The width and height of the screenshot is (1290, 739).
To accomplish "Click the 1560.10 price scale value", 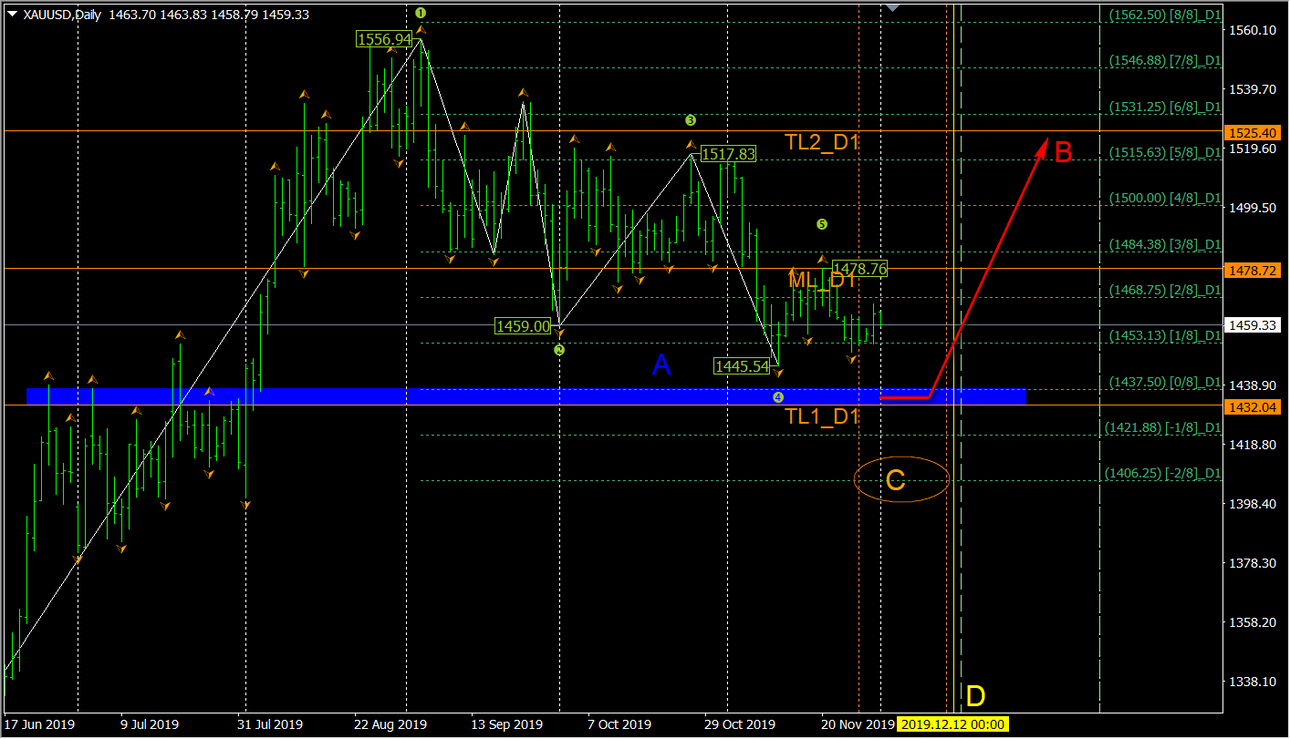I will pos(1254,30).
